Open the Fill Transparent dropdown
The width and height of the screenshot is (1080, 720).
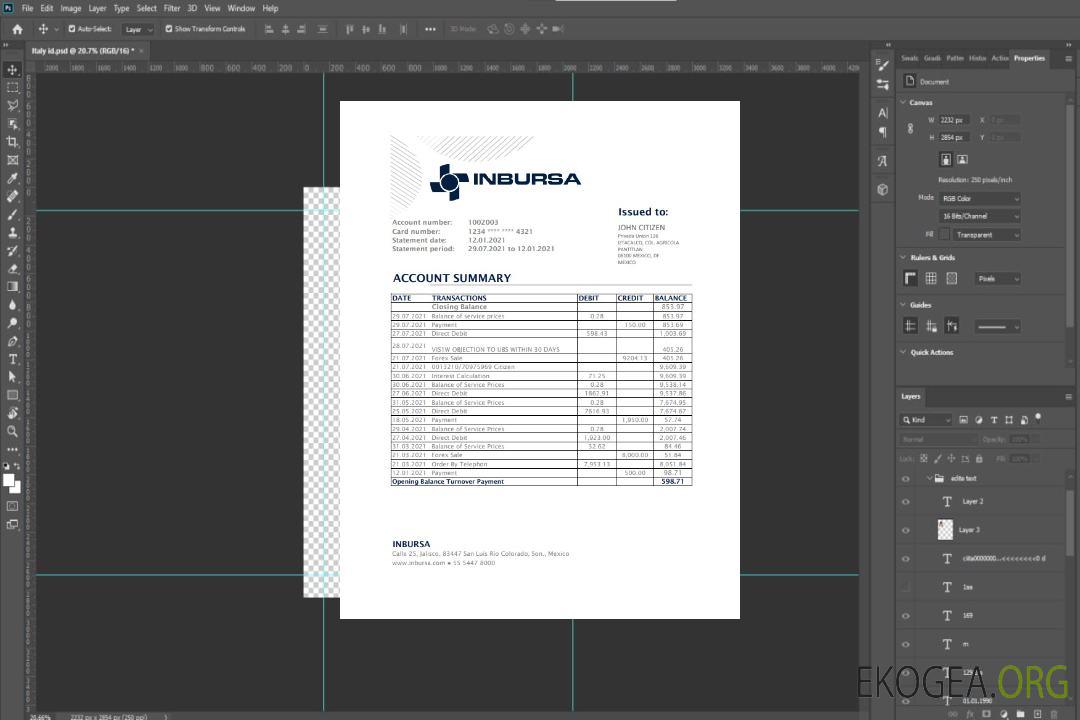(x=986, y=235)
